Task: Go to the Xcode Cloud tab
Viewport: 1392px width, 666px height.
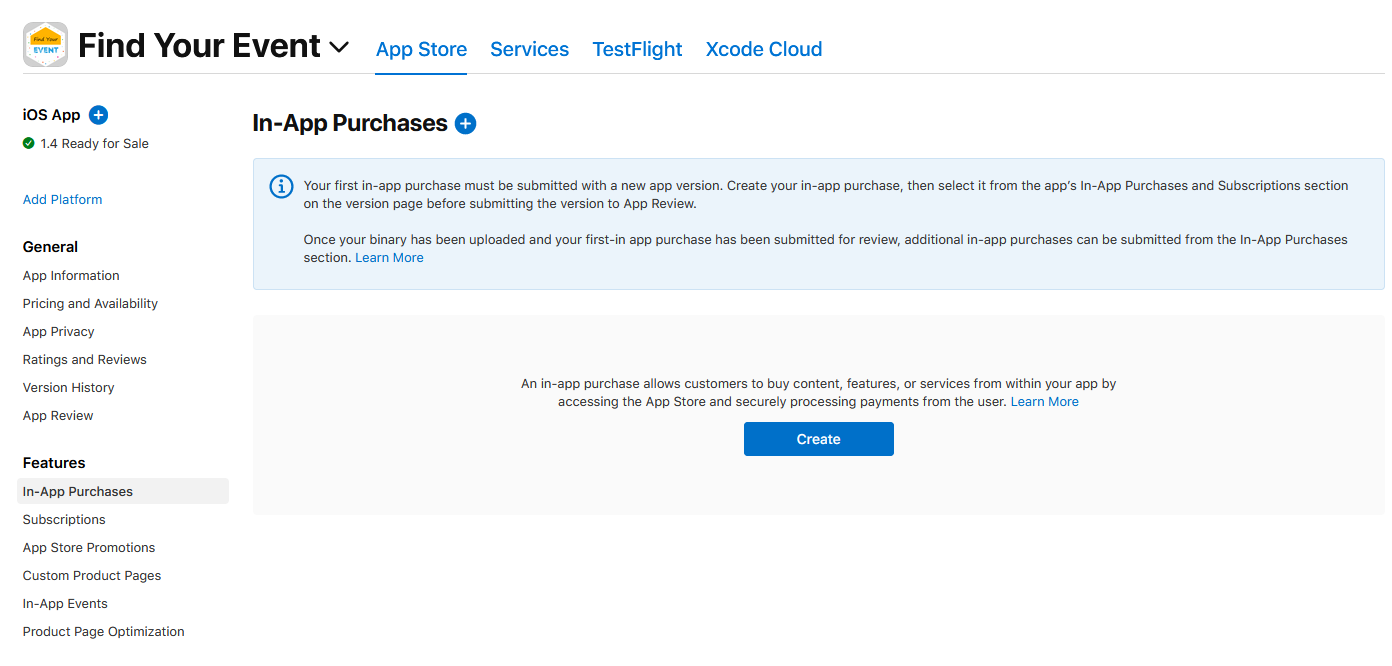Action: tap(764, 49)
